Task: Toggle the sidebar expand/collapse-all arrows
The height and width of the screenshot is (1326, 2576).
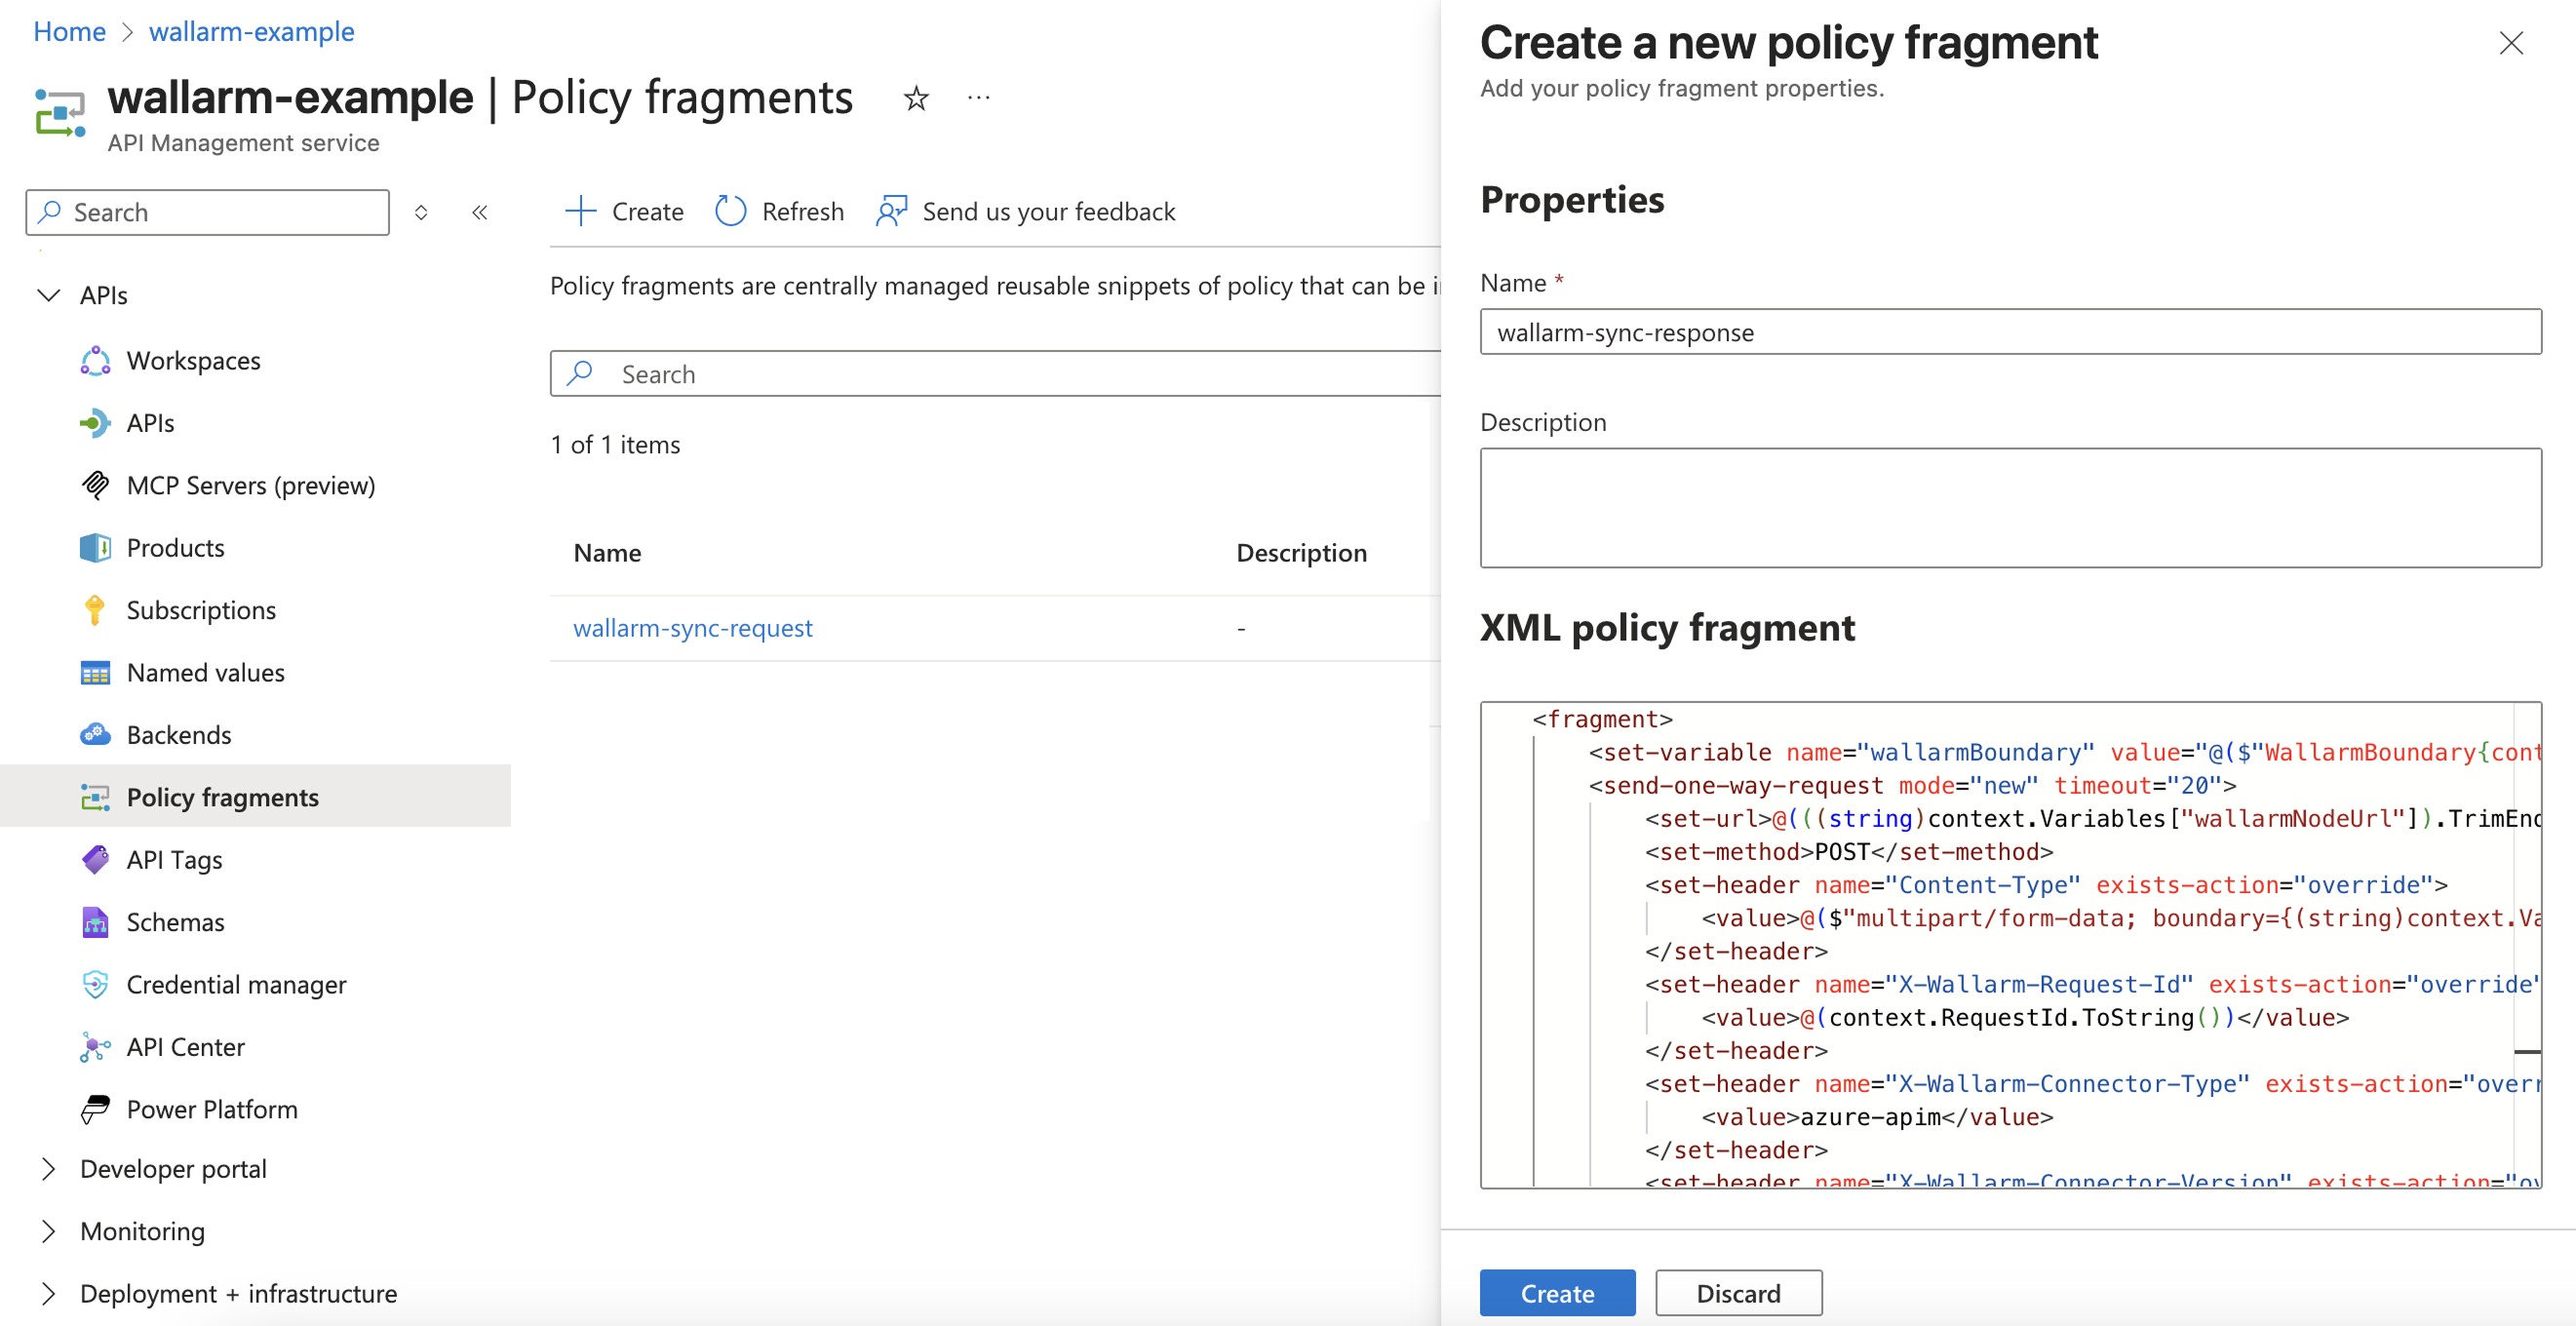Action: click(x=421, y=212)
